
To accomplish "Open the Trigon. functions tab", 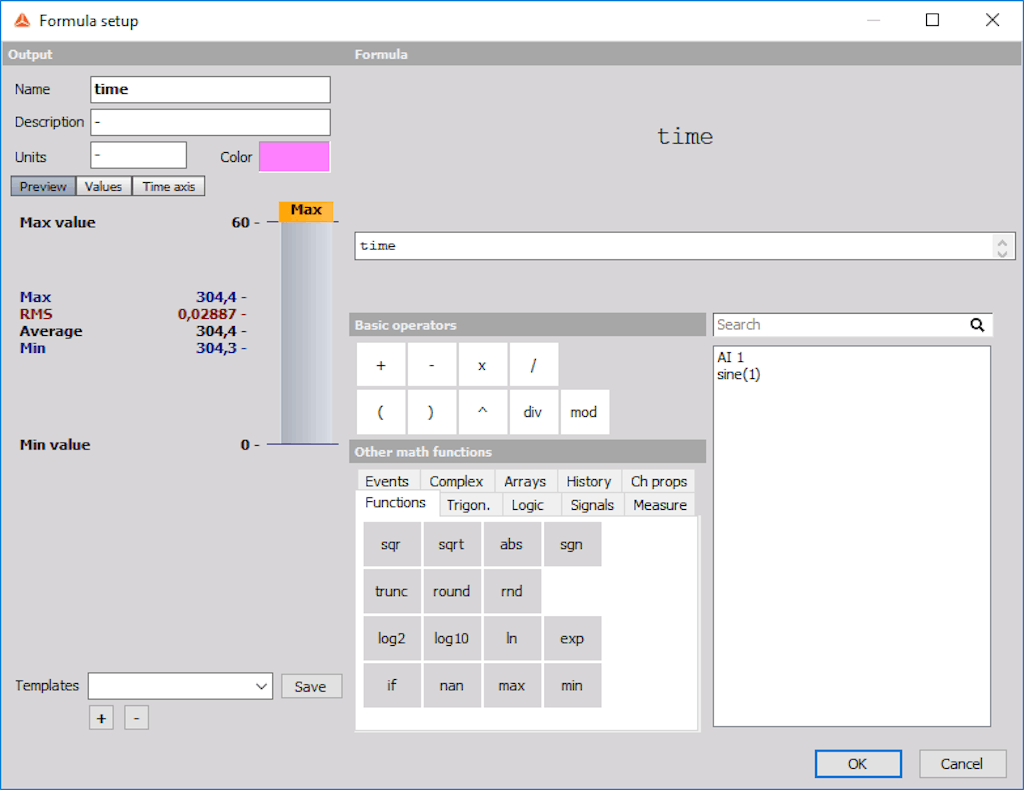I will coord(468,505).
